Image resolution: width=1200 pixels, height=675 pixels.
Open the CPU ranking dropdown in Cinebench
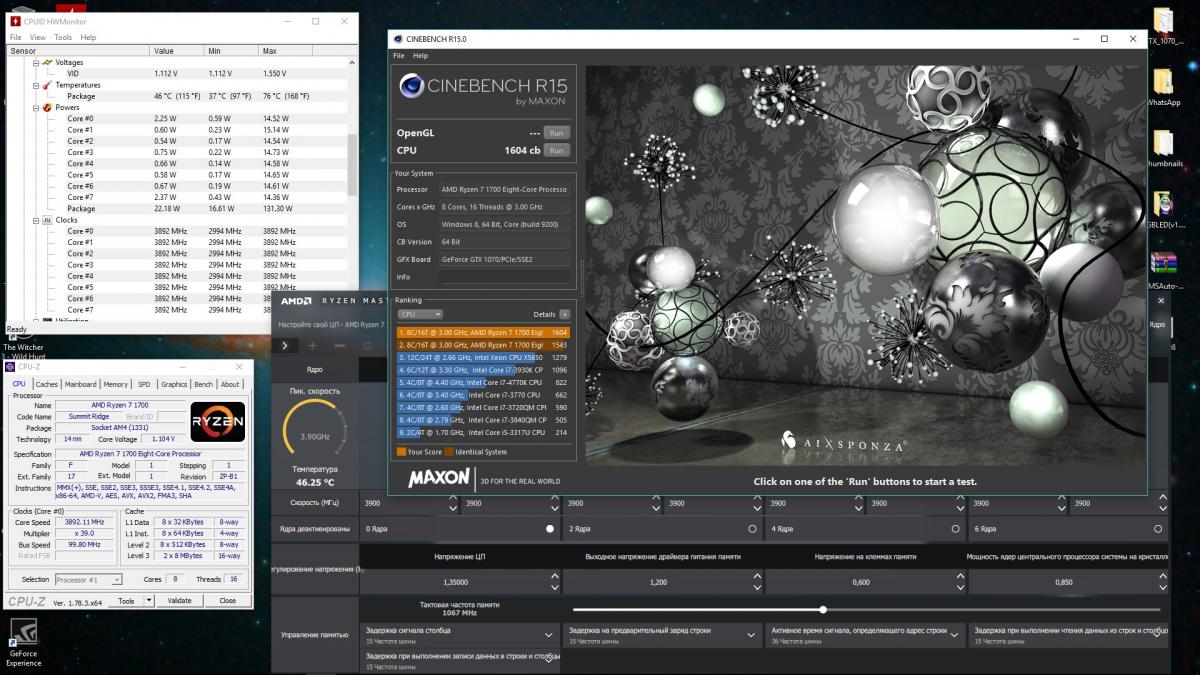click(420, 314)
